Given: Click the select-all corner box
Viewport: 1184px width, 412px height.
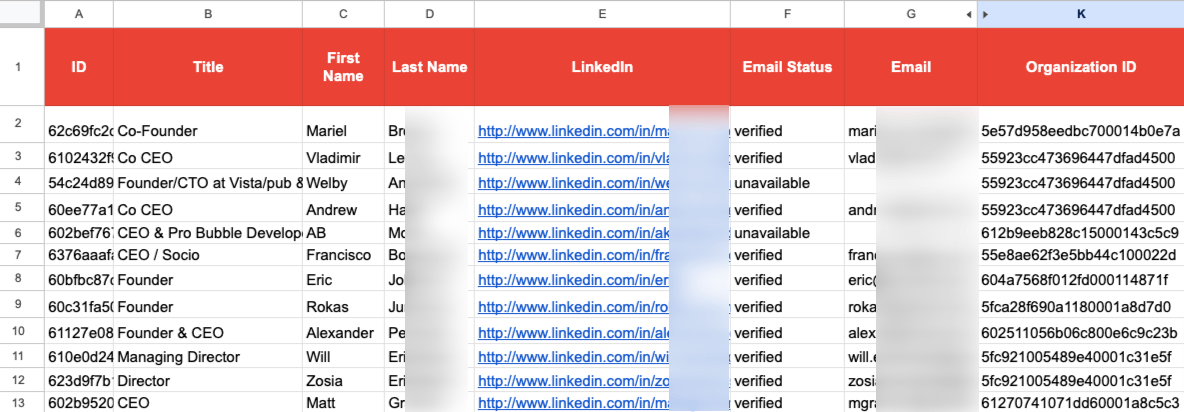Looking at the screenshot, I should pyautogui.click(x=22, y=14).
